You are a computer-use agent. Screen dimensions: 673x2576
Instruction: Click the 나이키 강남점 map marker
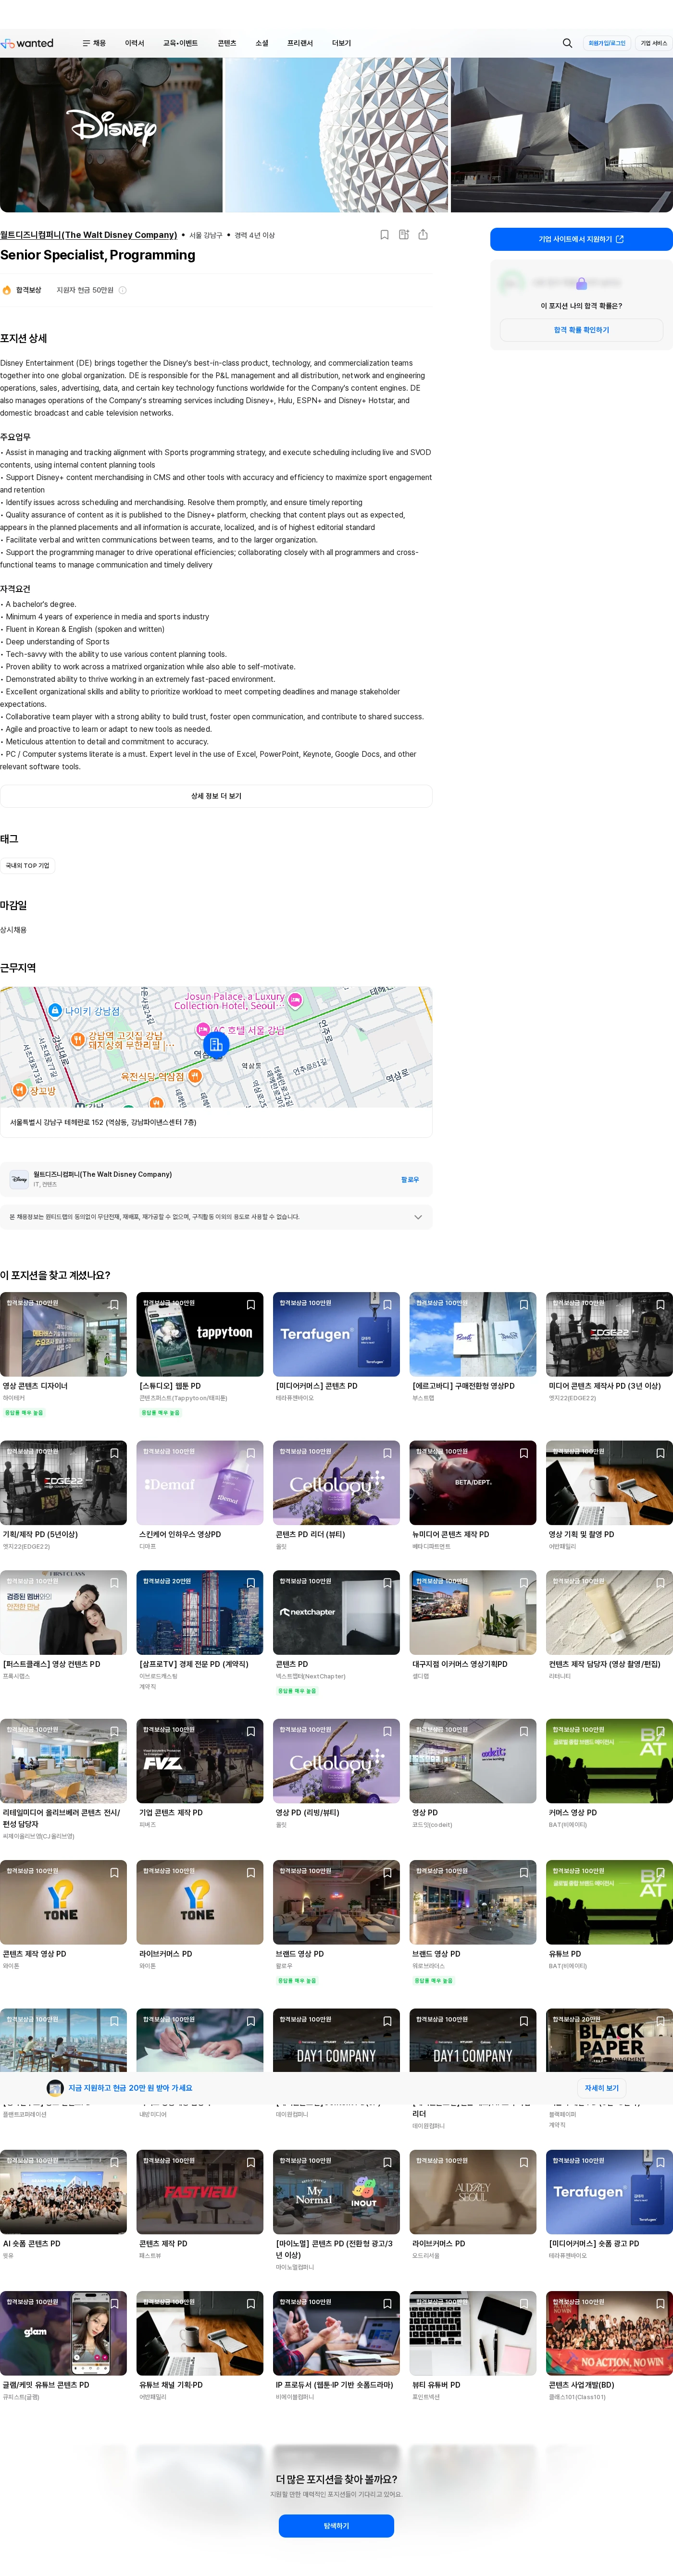pyautogui.click(x=56, y=1011)
